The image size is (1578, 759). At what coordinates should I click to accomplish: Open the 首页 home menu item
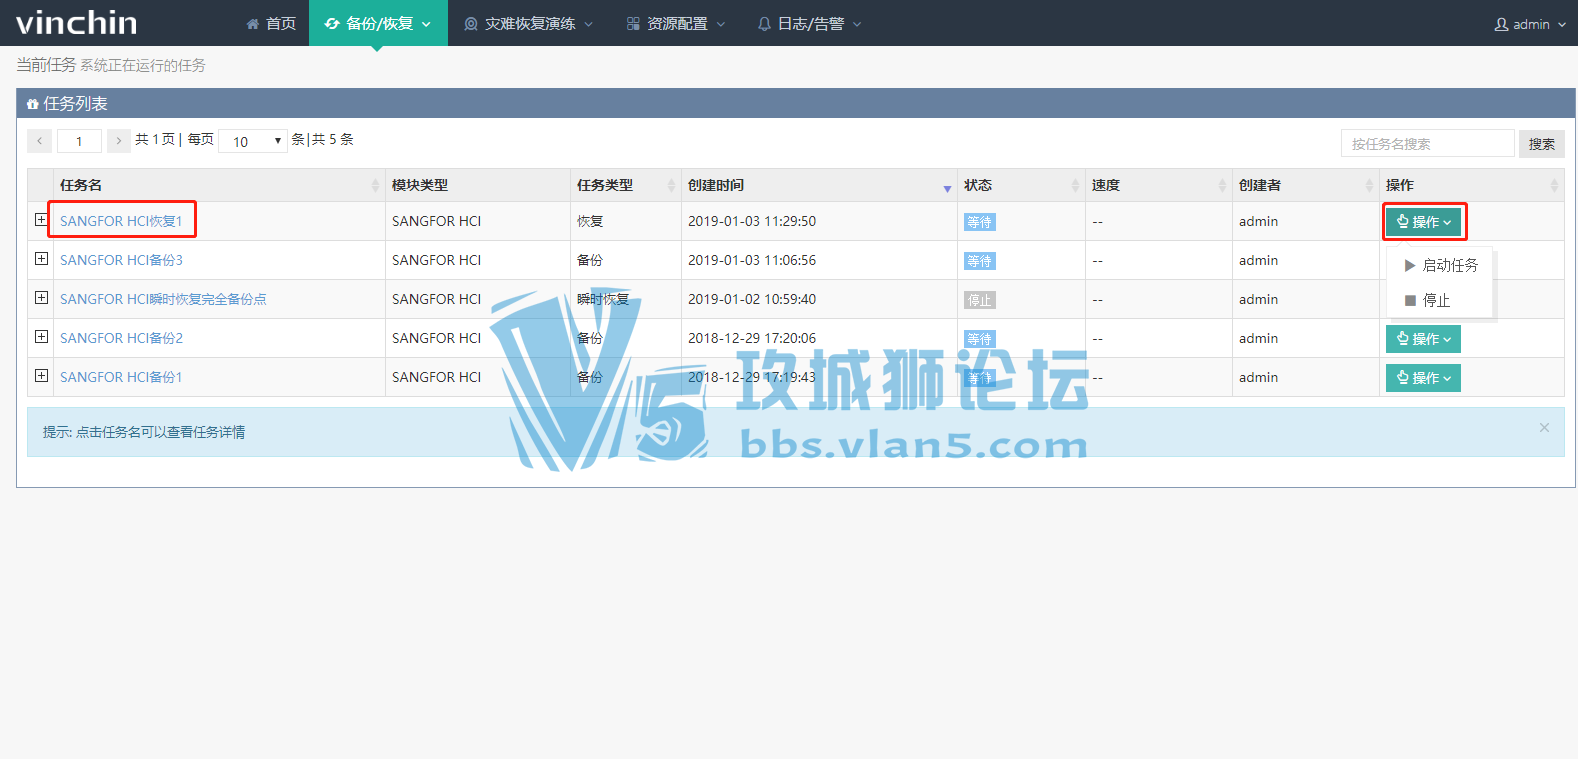click(x=271, y=23)
